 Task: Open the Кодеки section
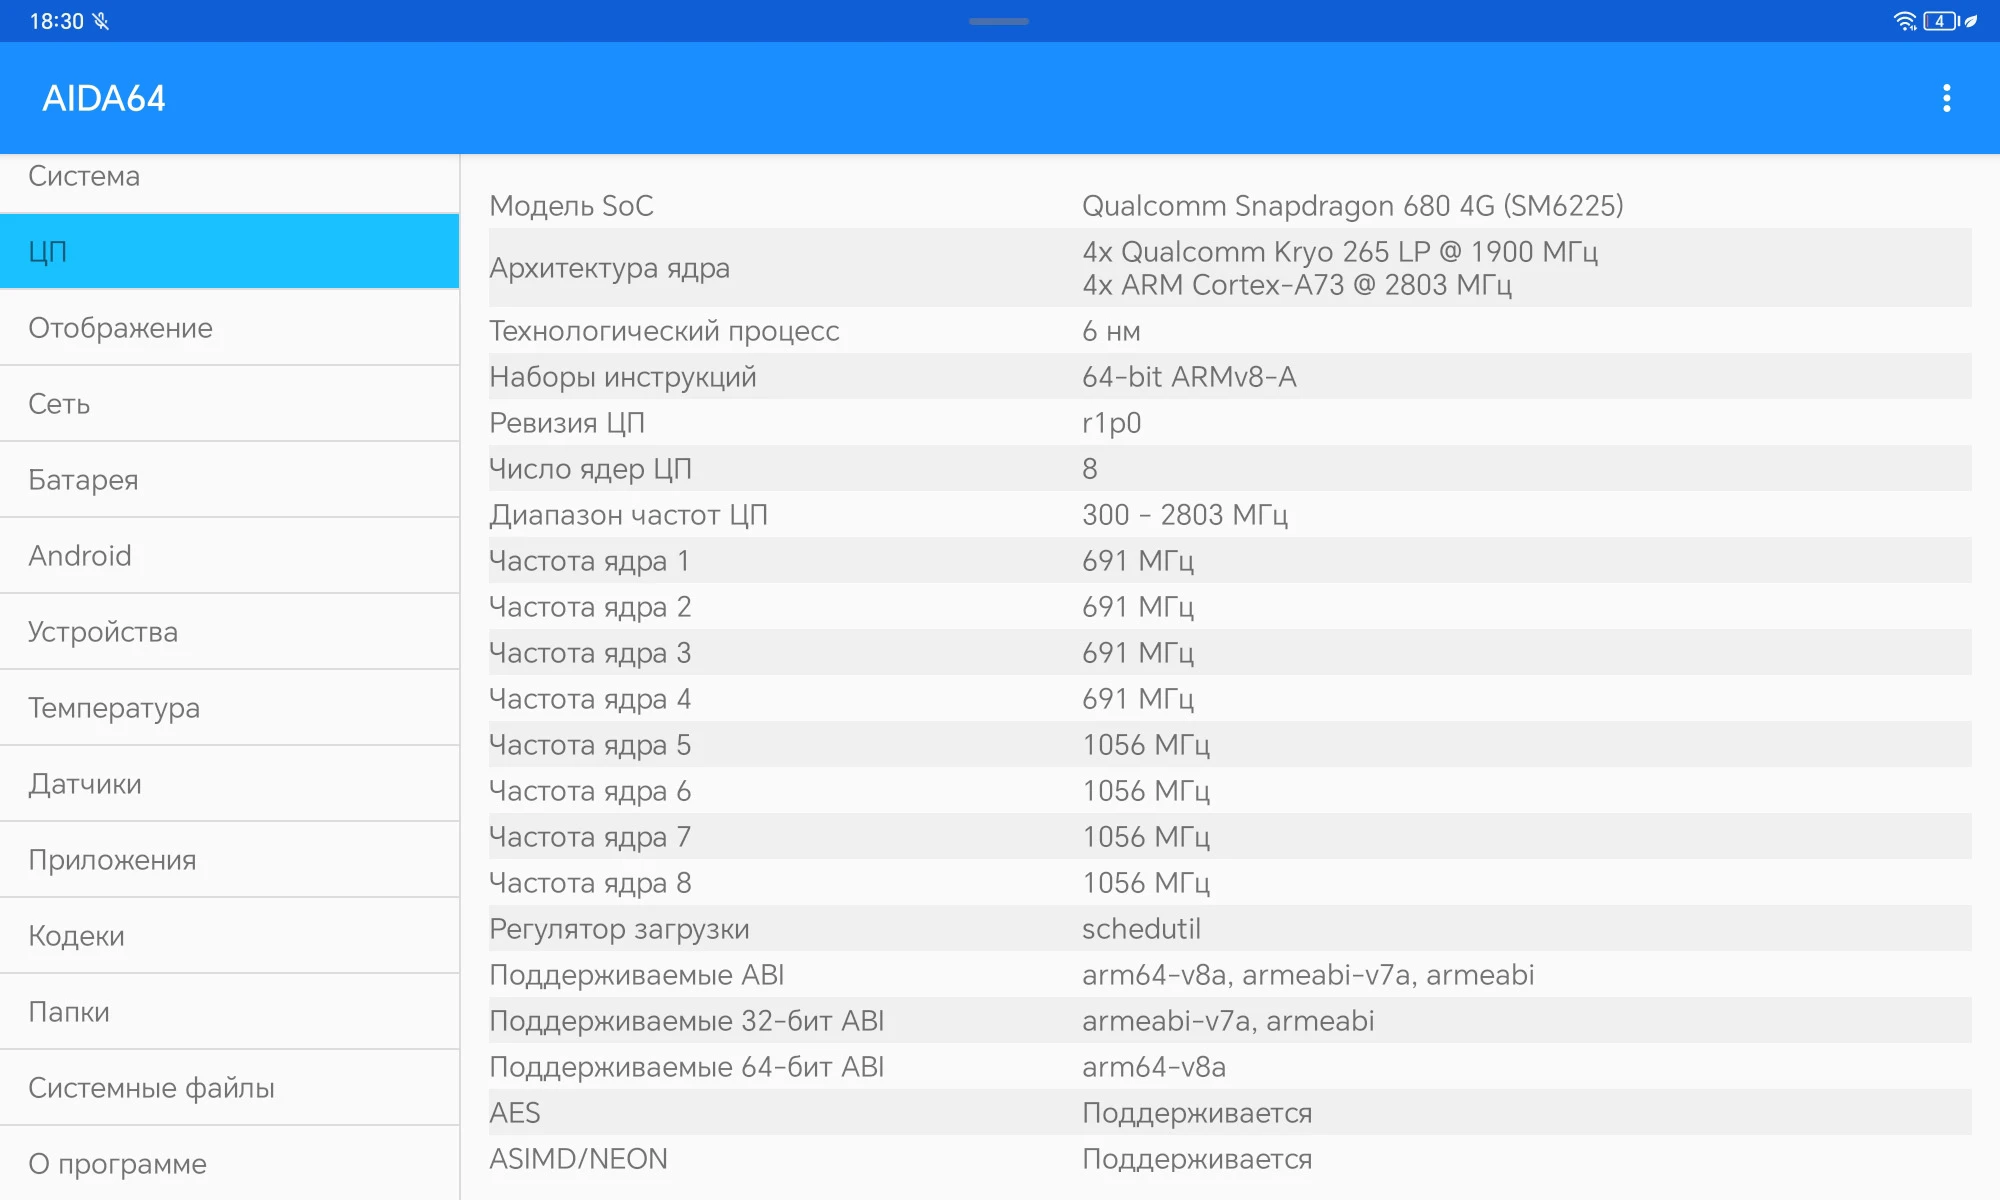pos(230,935)
